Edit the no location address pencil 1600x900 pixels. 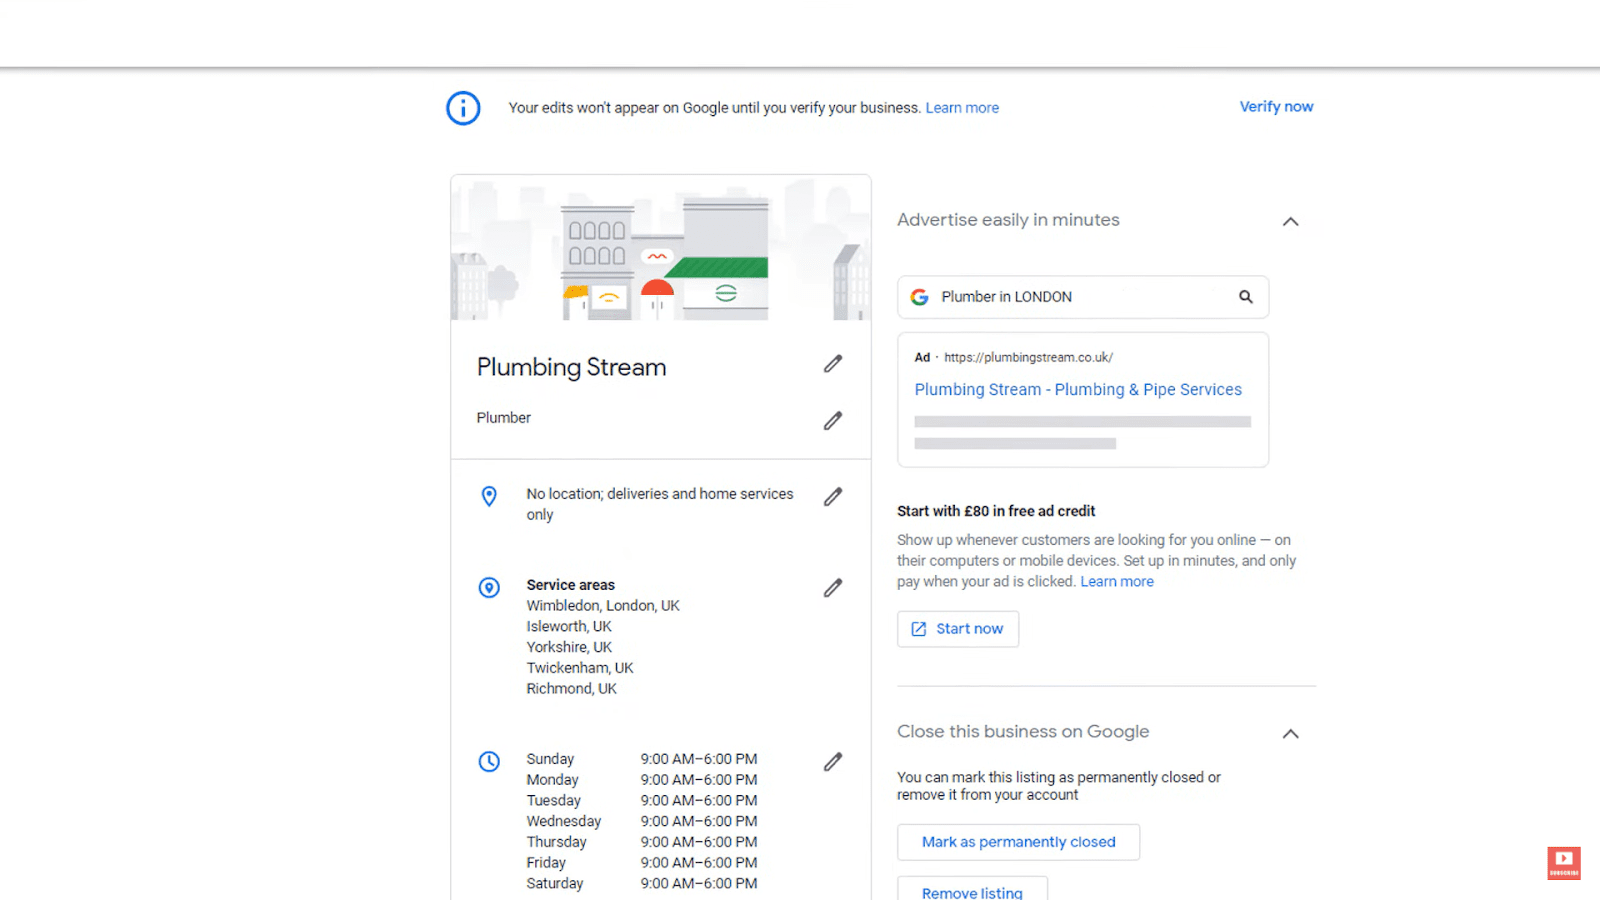point(833,497)
